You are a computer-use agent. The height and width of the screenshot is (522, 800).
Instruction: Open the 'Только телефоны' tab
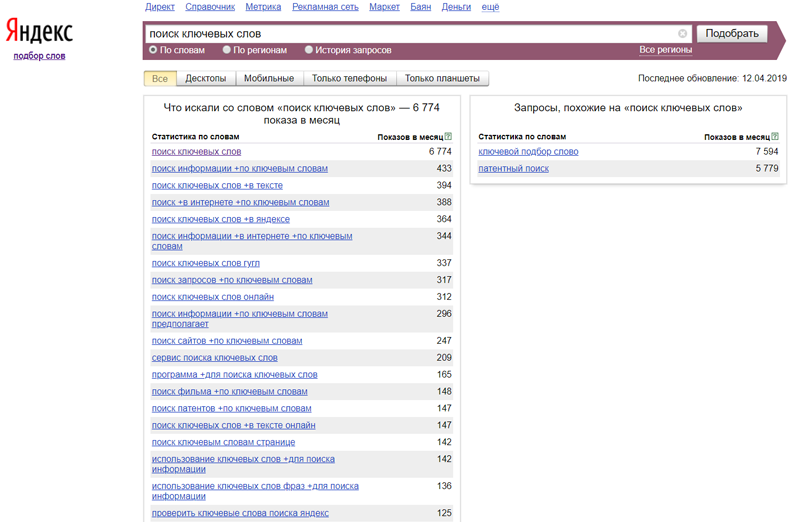pos(349,78)
